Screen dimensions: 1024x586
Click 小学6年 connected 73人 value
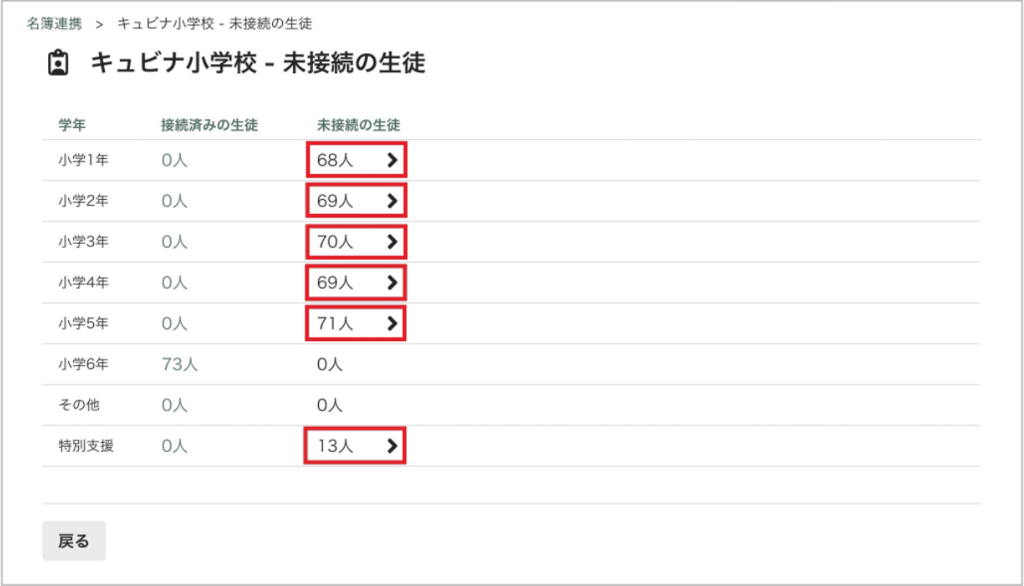pos(180,364)
